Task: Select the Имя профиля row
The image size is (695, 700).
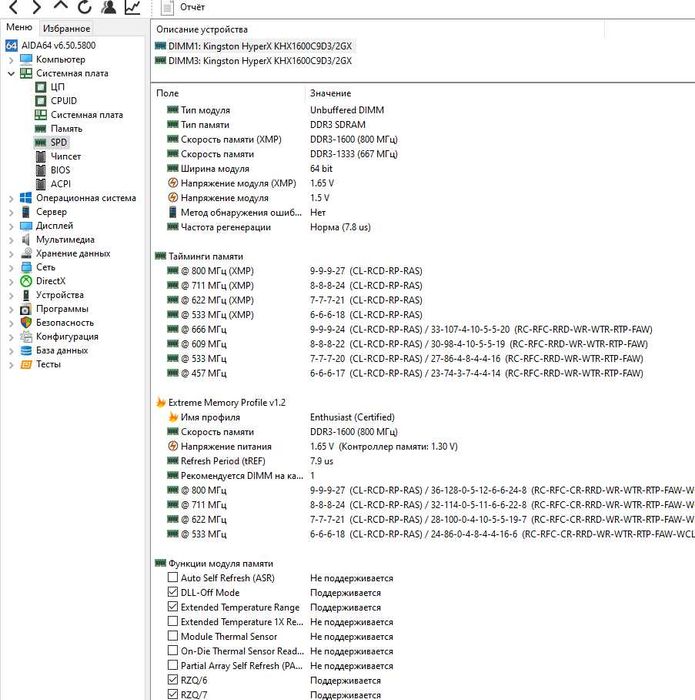Action: click(x=281, y=417)
